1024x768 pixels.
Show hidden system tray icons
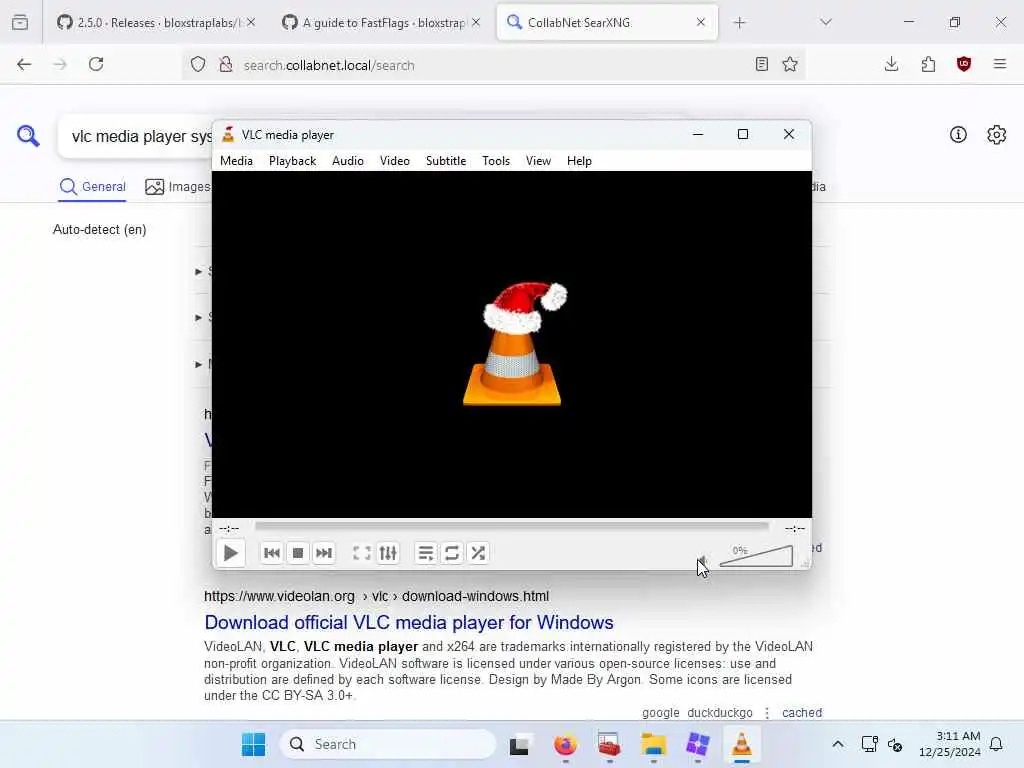[x=838, y=744]
